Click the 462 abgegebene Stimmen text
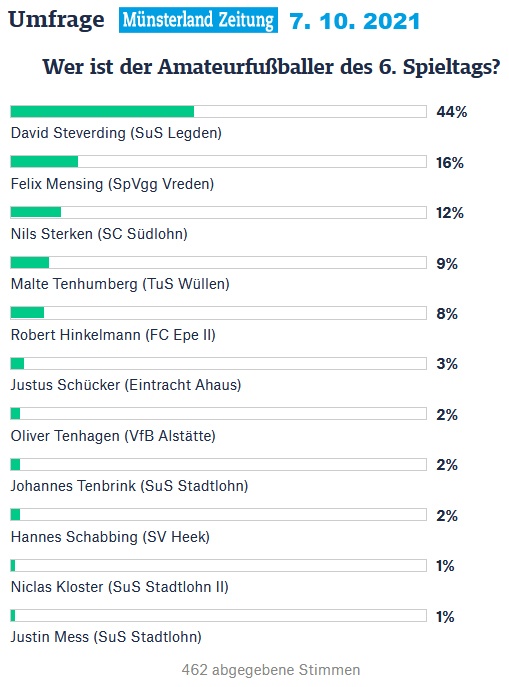The width and height of the screenshot is (509, 687). [271, 670]
